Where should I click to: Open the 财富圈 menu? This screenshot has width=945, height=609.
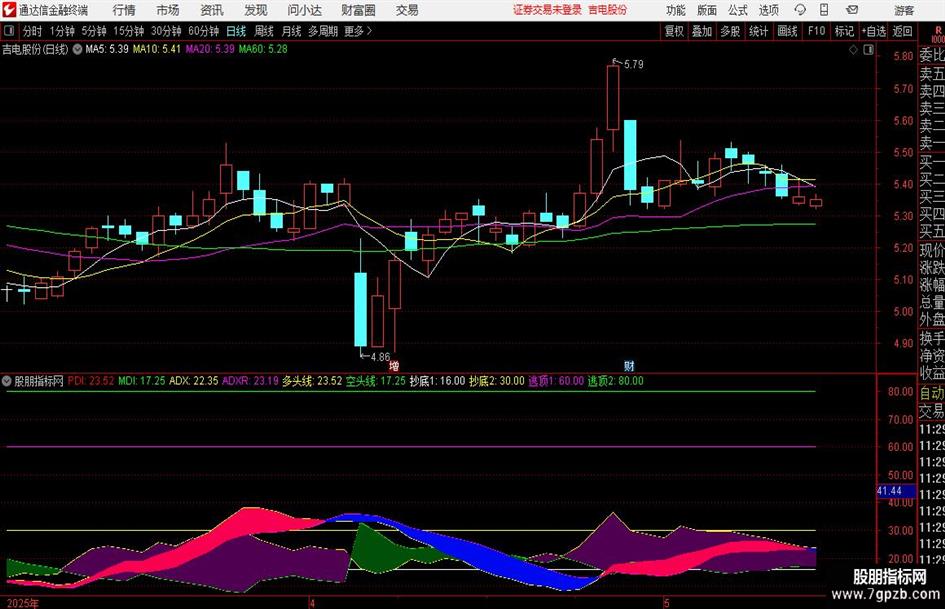tap(358, 10)
